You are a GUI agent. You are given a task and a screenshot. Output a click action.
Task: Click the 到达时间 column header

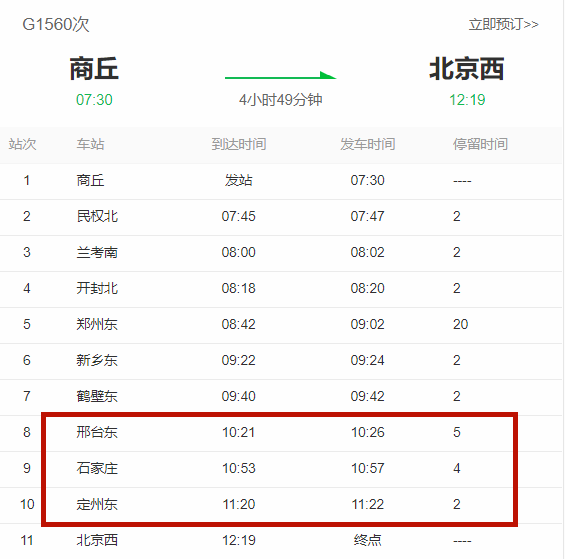point(239,144)
